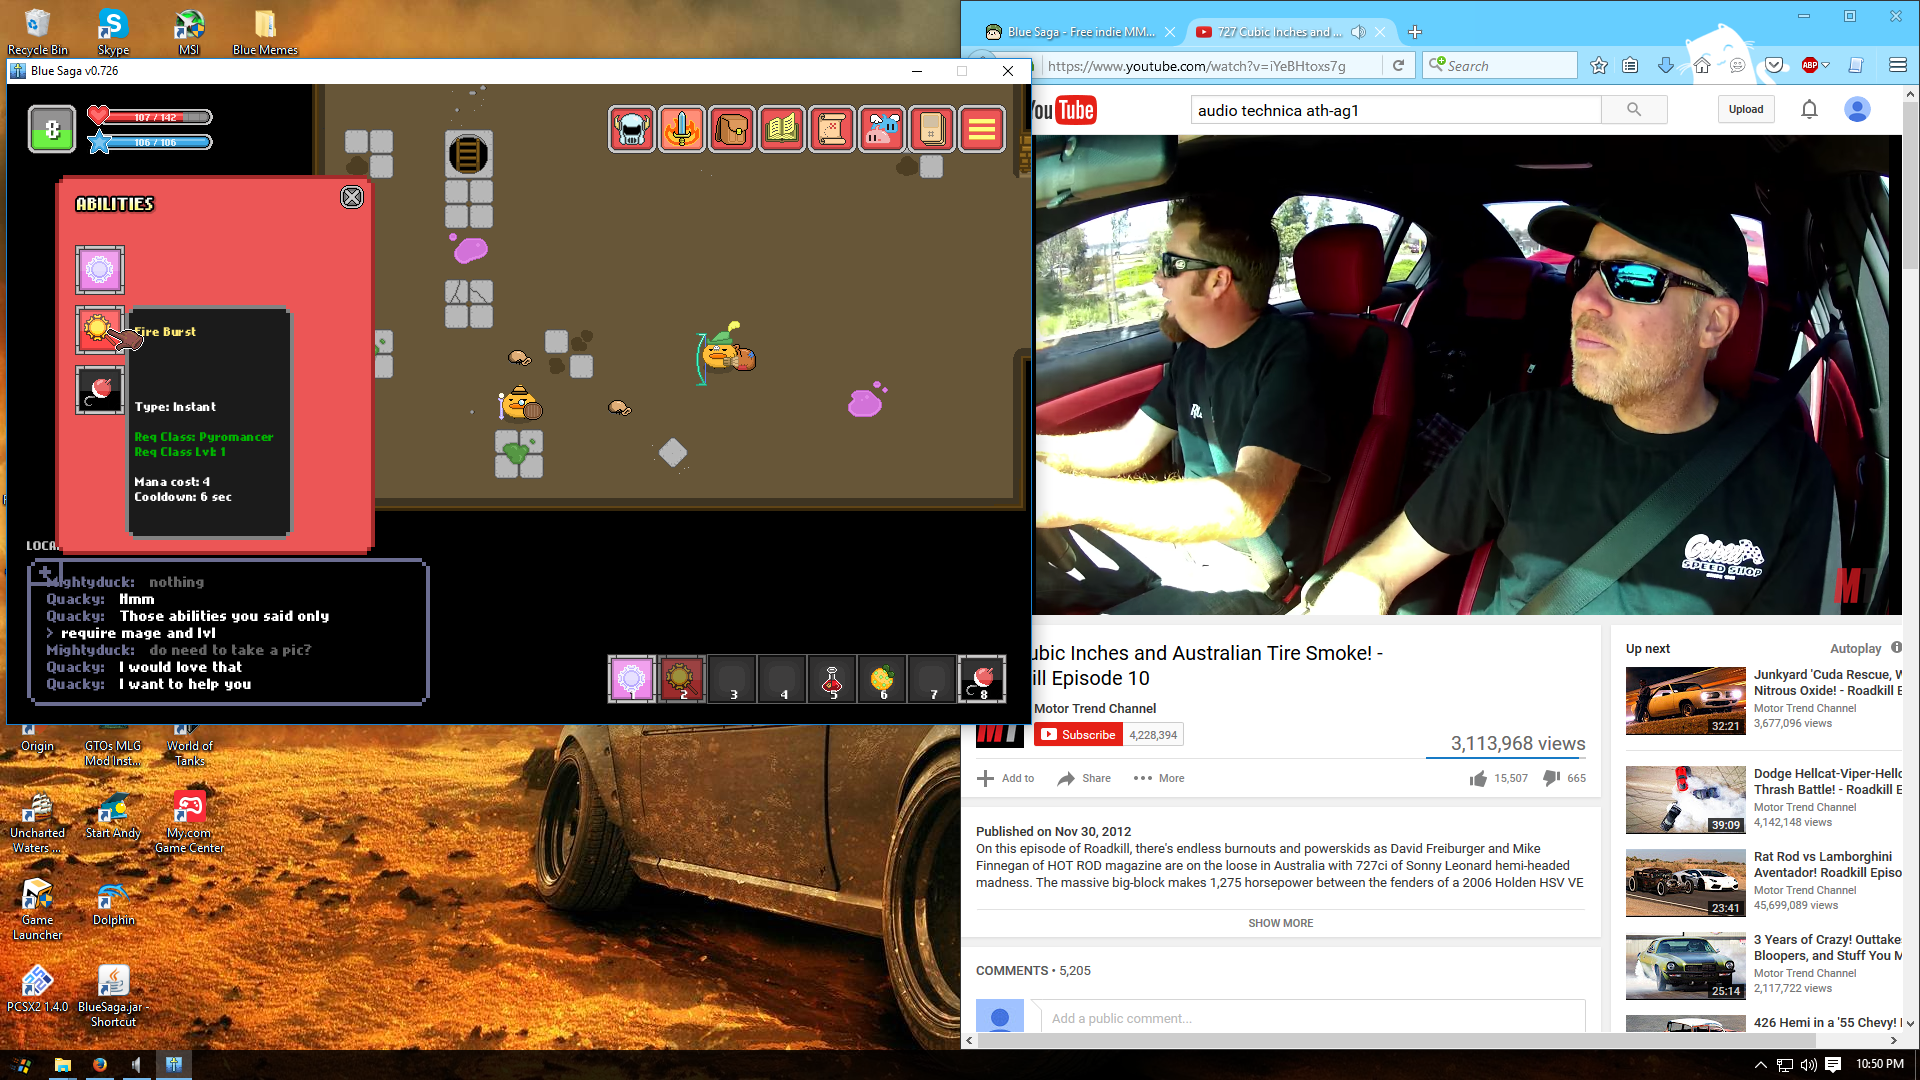Image resolution: width=1920 pixels, height=1080 pixels.
Task: Select empty hotbar slot 4
Action: (x=782, y=679)
